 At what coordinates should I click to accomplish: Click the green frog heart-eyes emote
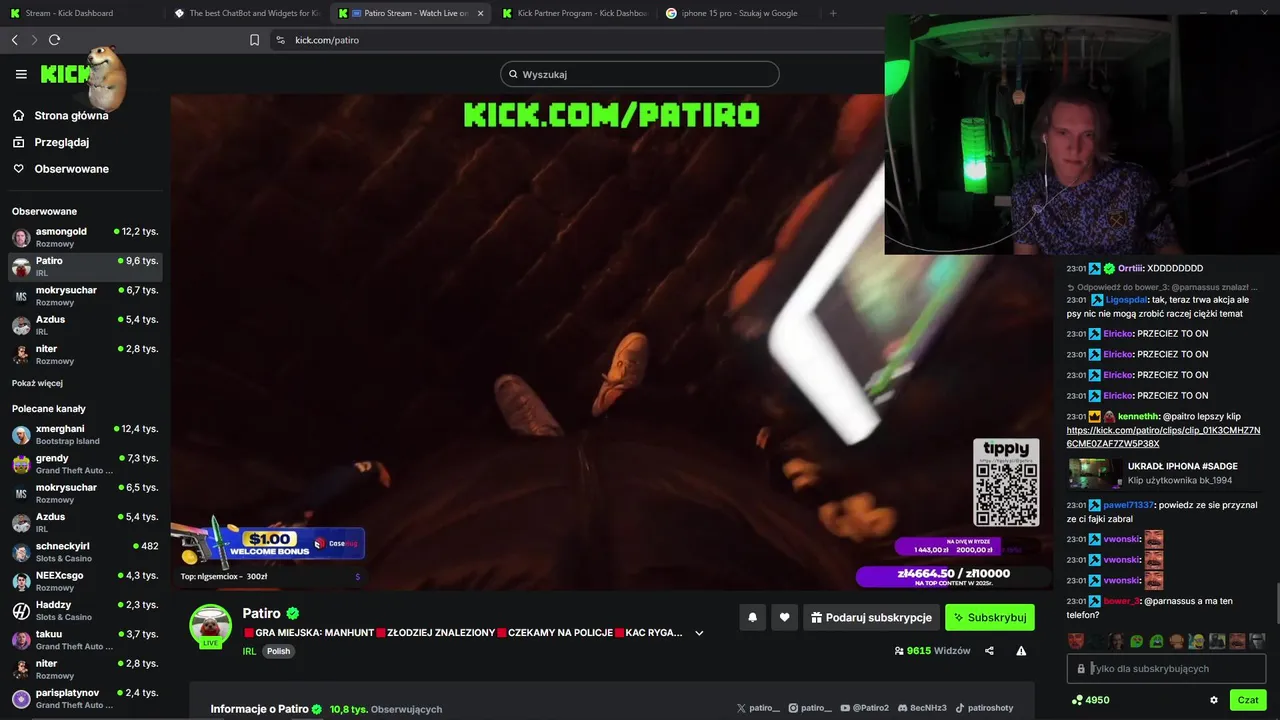pyautogui.click(x=1136, y=641)
